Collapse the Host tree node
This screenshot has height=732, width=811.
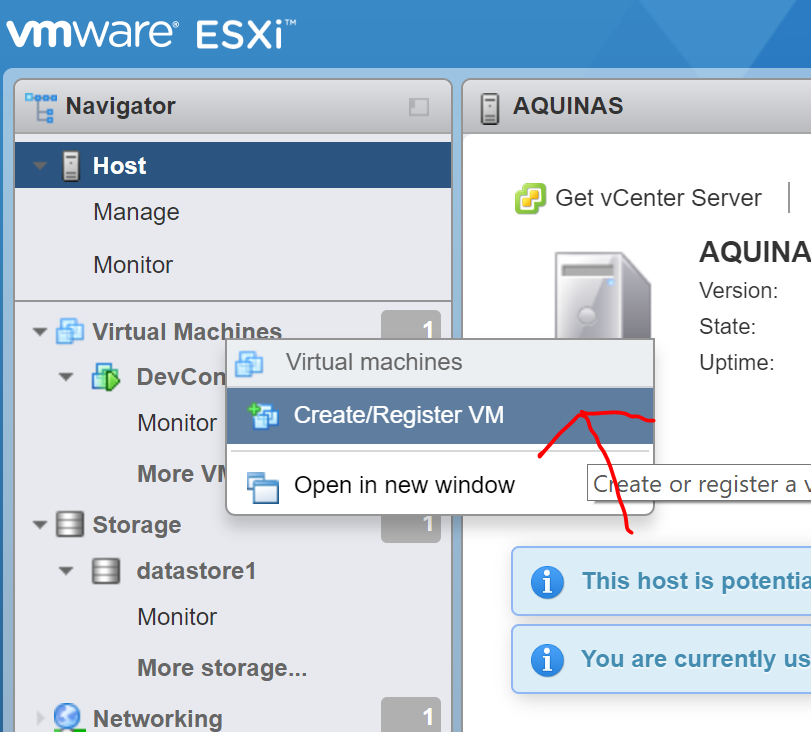coord(40,166)
